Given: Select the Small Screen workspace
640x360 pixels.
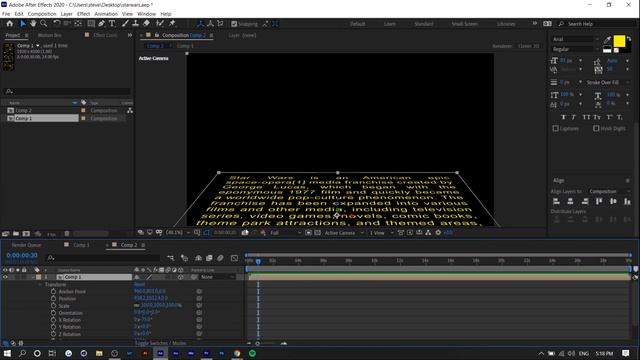Looking at the screenshot, I should tap(464, 24).
